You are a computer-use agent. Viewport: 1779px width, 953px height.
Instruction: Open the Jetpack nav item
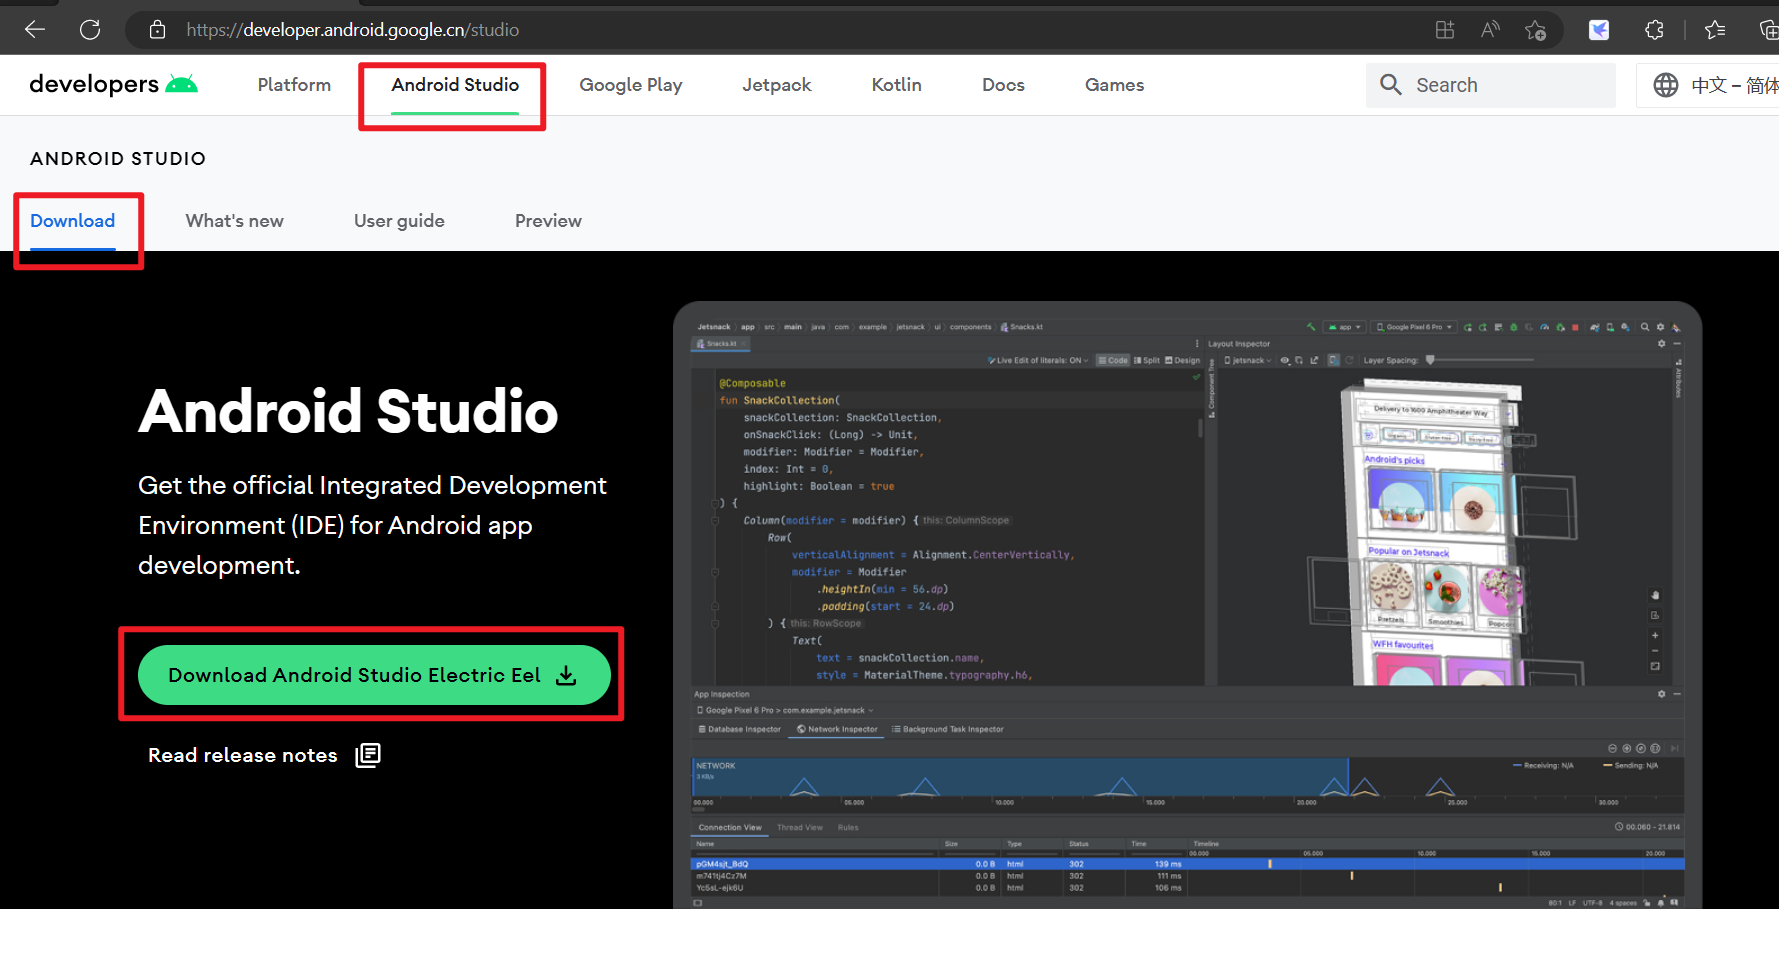click(777, 85)
